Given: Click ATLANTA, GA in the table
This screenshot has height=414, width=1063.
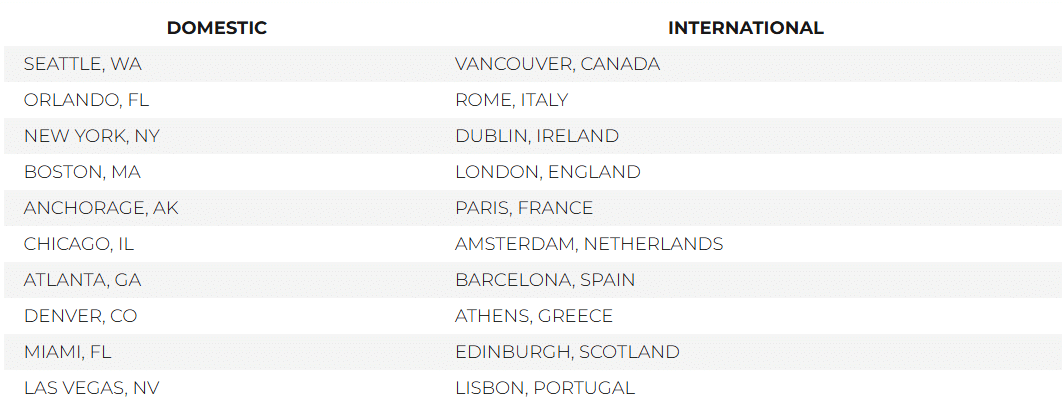Looking at the screenshot, I should [83, 280].
